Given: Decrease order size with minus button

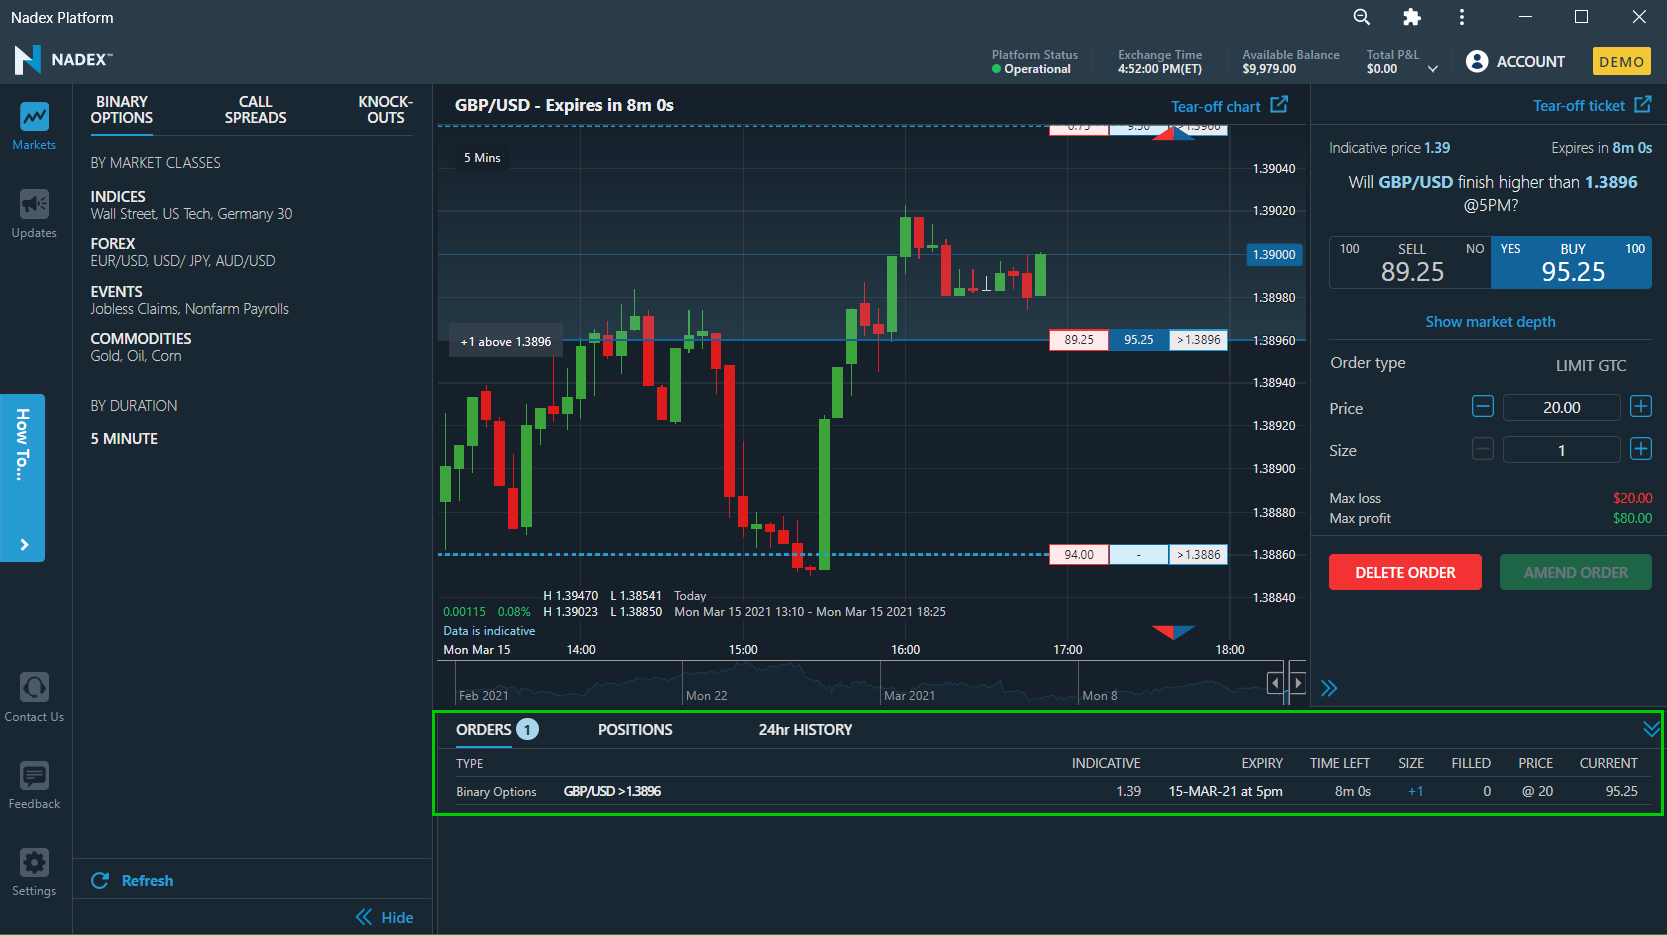Looking at the screenshot, I should click(1483, 449).
